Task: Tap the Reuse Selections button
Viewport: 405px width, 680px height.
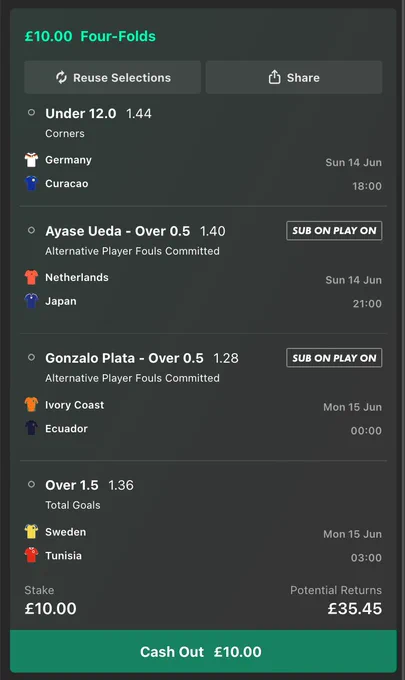Action: pyautogui.click(x=112, y=77)
